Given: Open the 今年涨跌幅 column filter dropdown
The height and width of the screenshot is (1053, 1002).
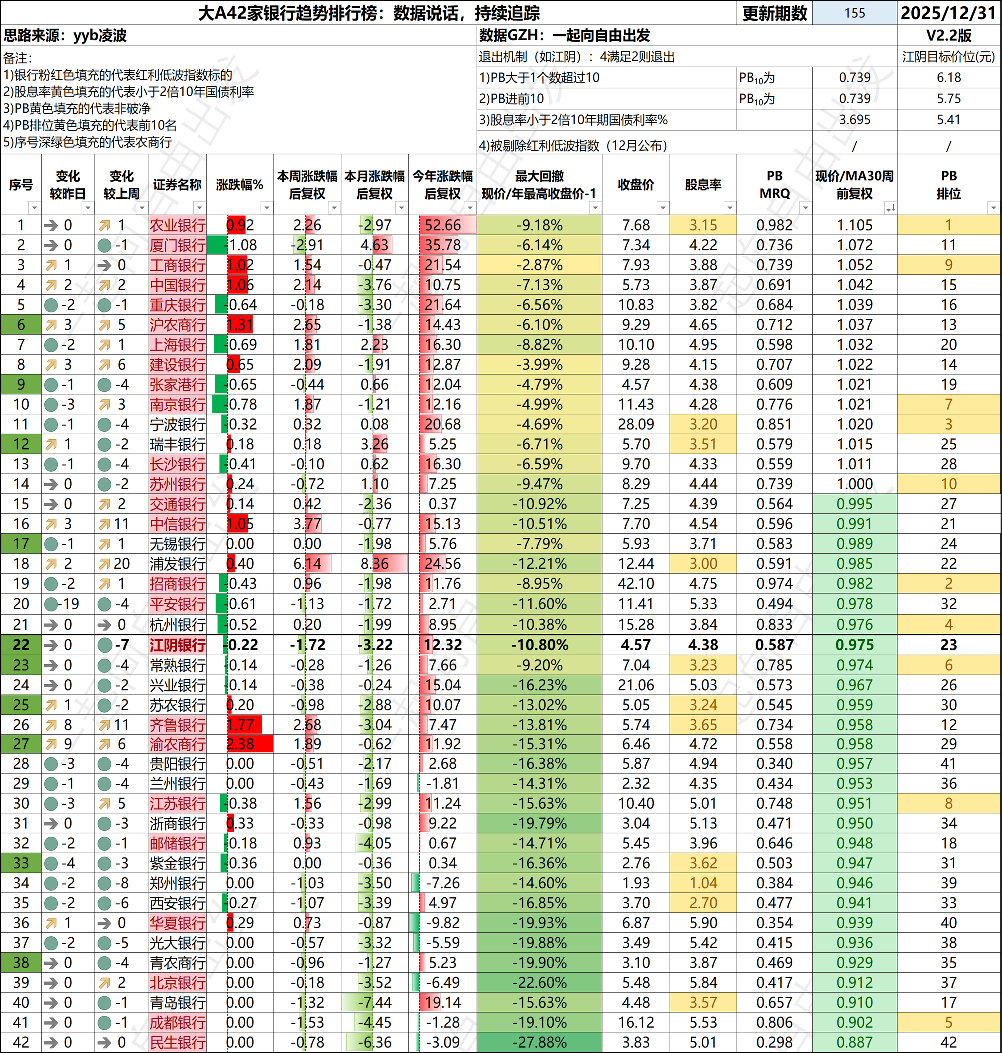Looking at the screenshot, I should click(469, 208).
